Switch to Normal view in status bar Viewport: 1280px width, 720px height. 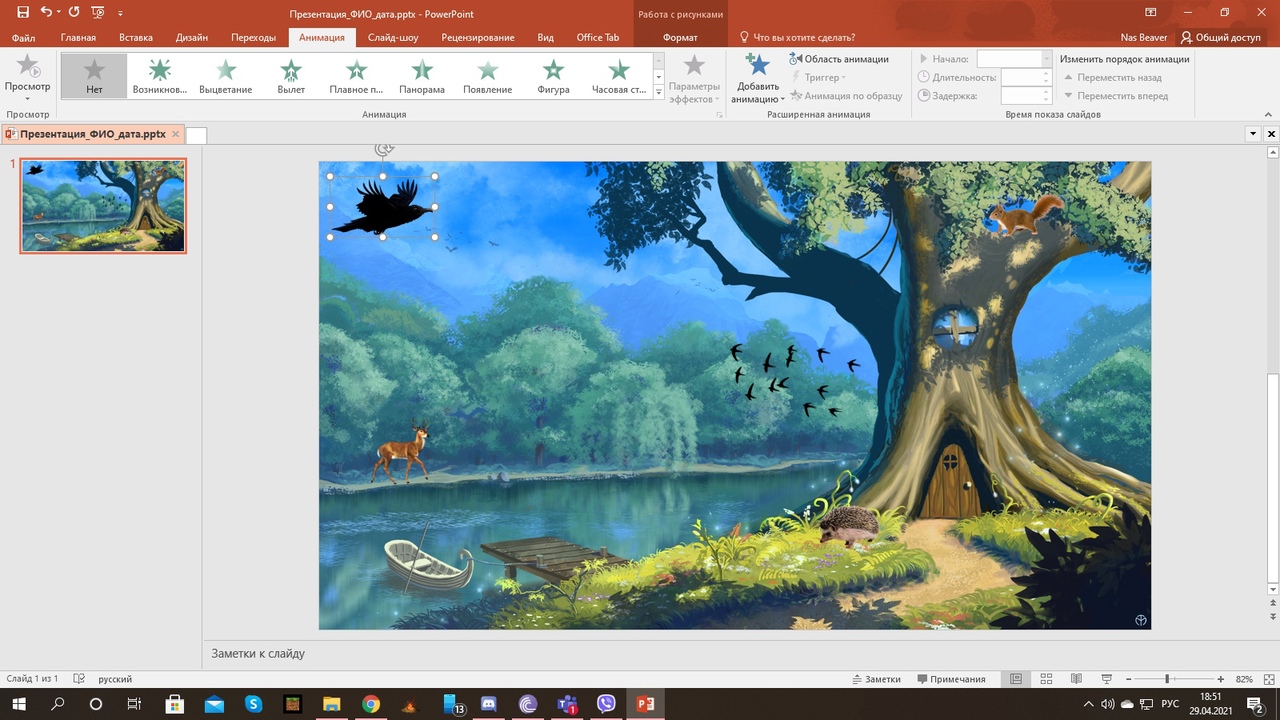pos(1016,679)
